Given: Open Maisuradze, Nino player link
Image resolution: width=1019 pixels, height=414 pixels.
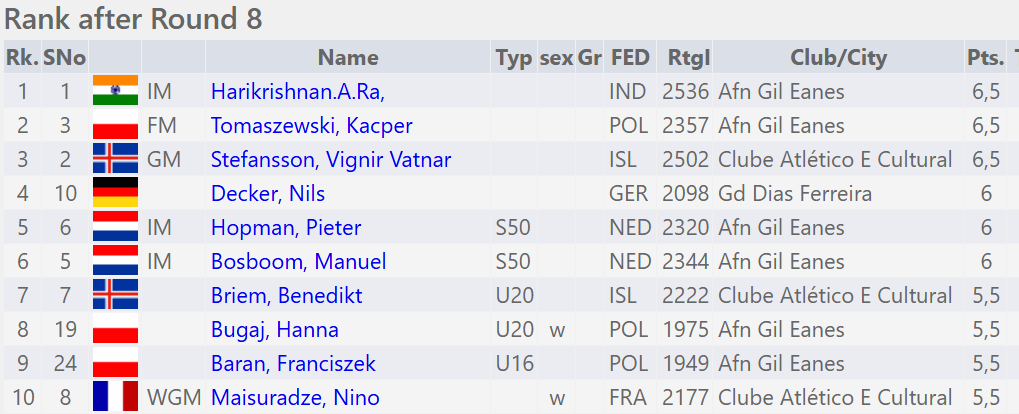Looking at the screenshot, I should pyautogui.click(x=295, y=398).
